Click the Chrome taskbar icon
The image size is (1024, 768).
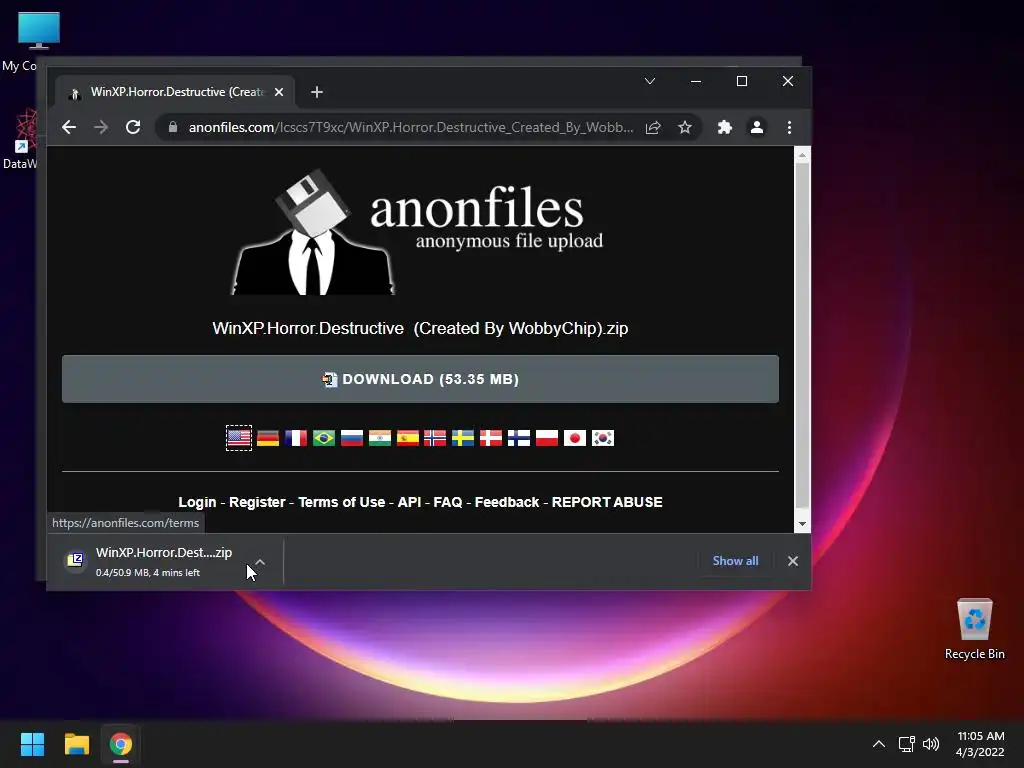121,744
